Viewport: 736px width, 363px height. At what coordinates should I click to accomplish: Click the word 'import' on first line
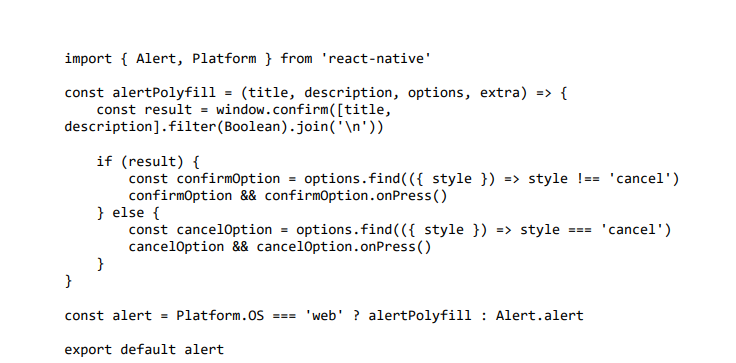[x=88, y=59]
